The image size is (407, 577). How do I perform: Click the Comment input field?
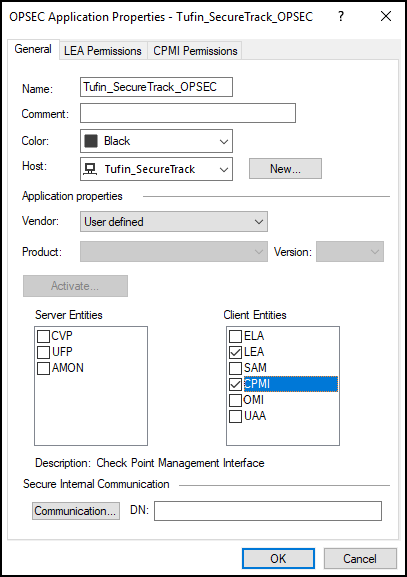tap(188, 113)
